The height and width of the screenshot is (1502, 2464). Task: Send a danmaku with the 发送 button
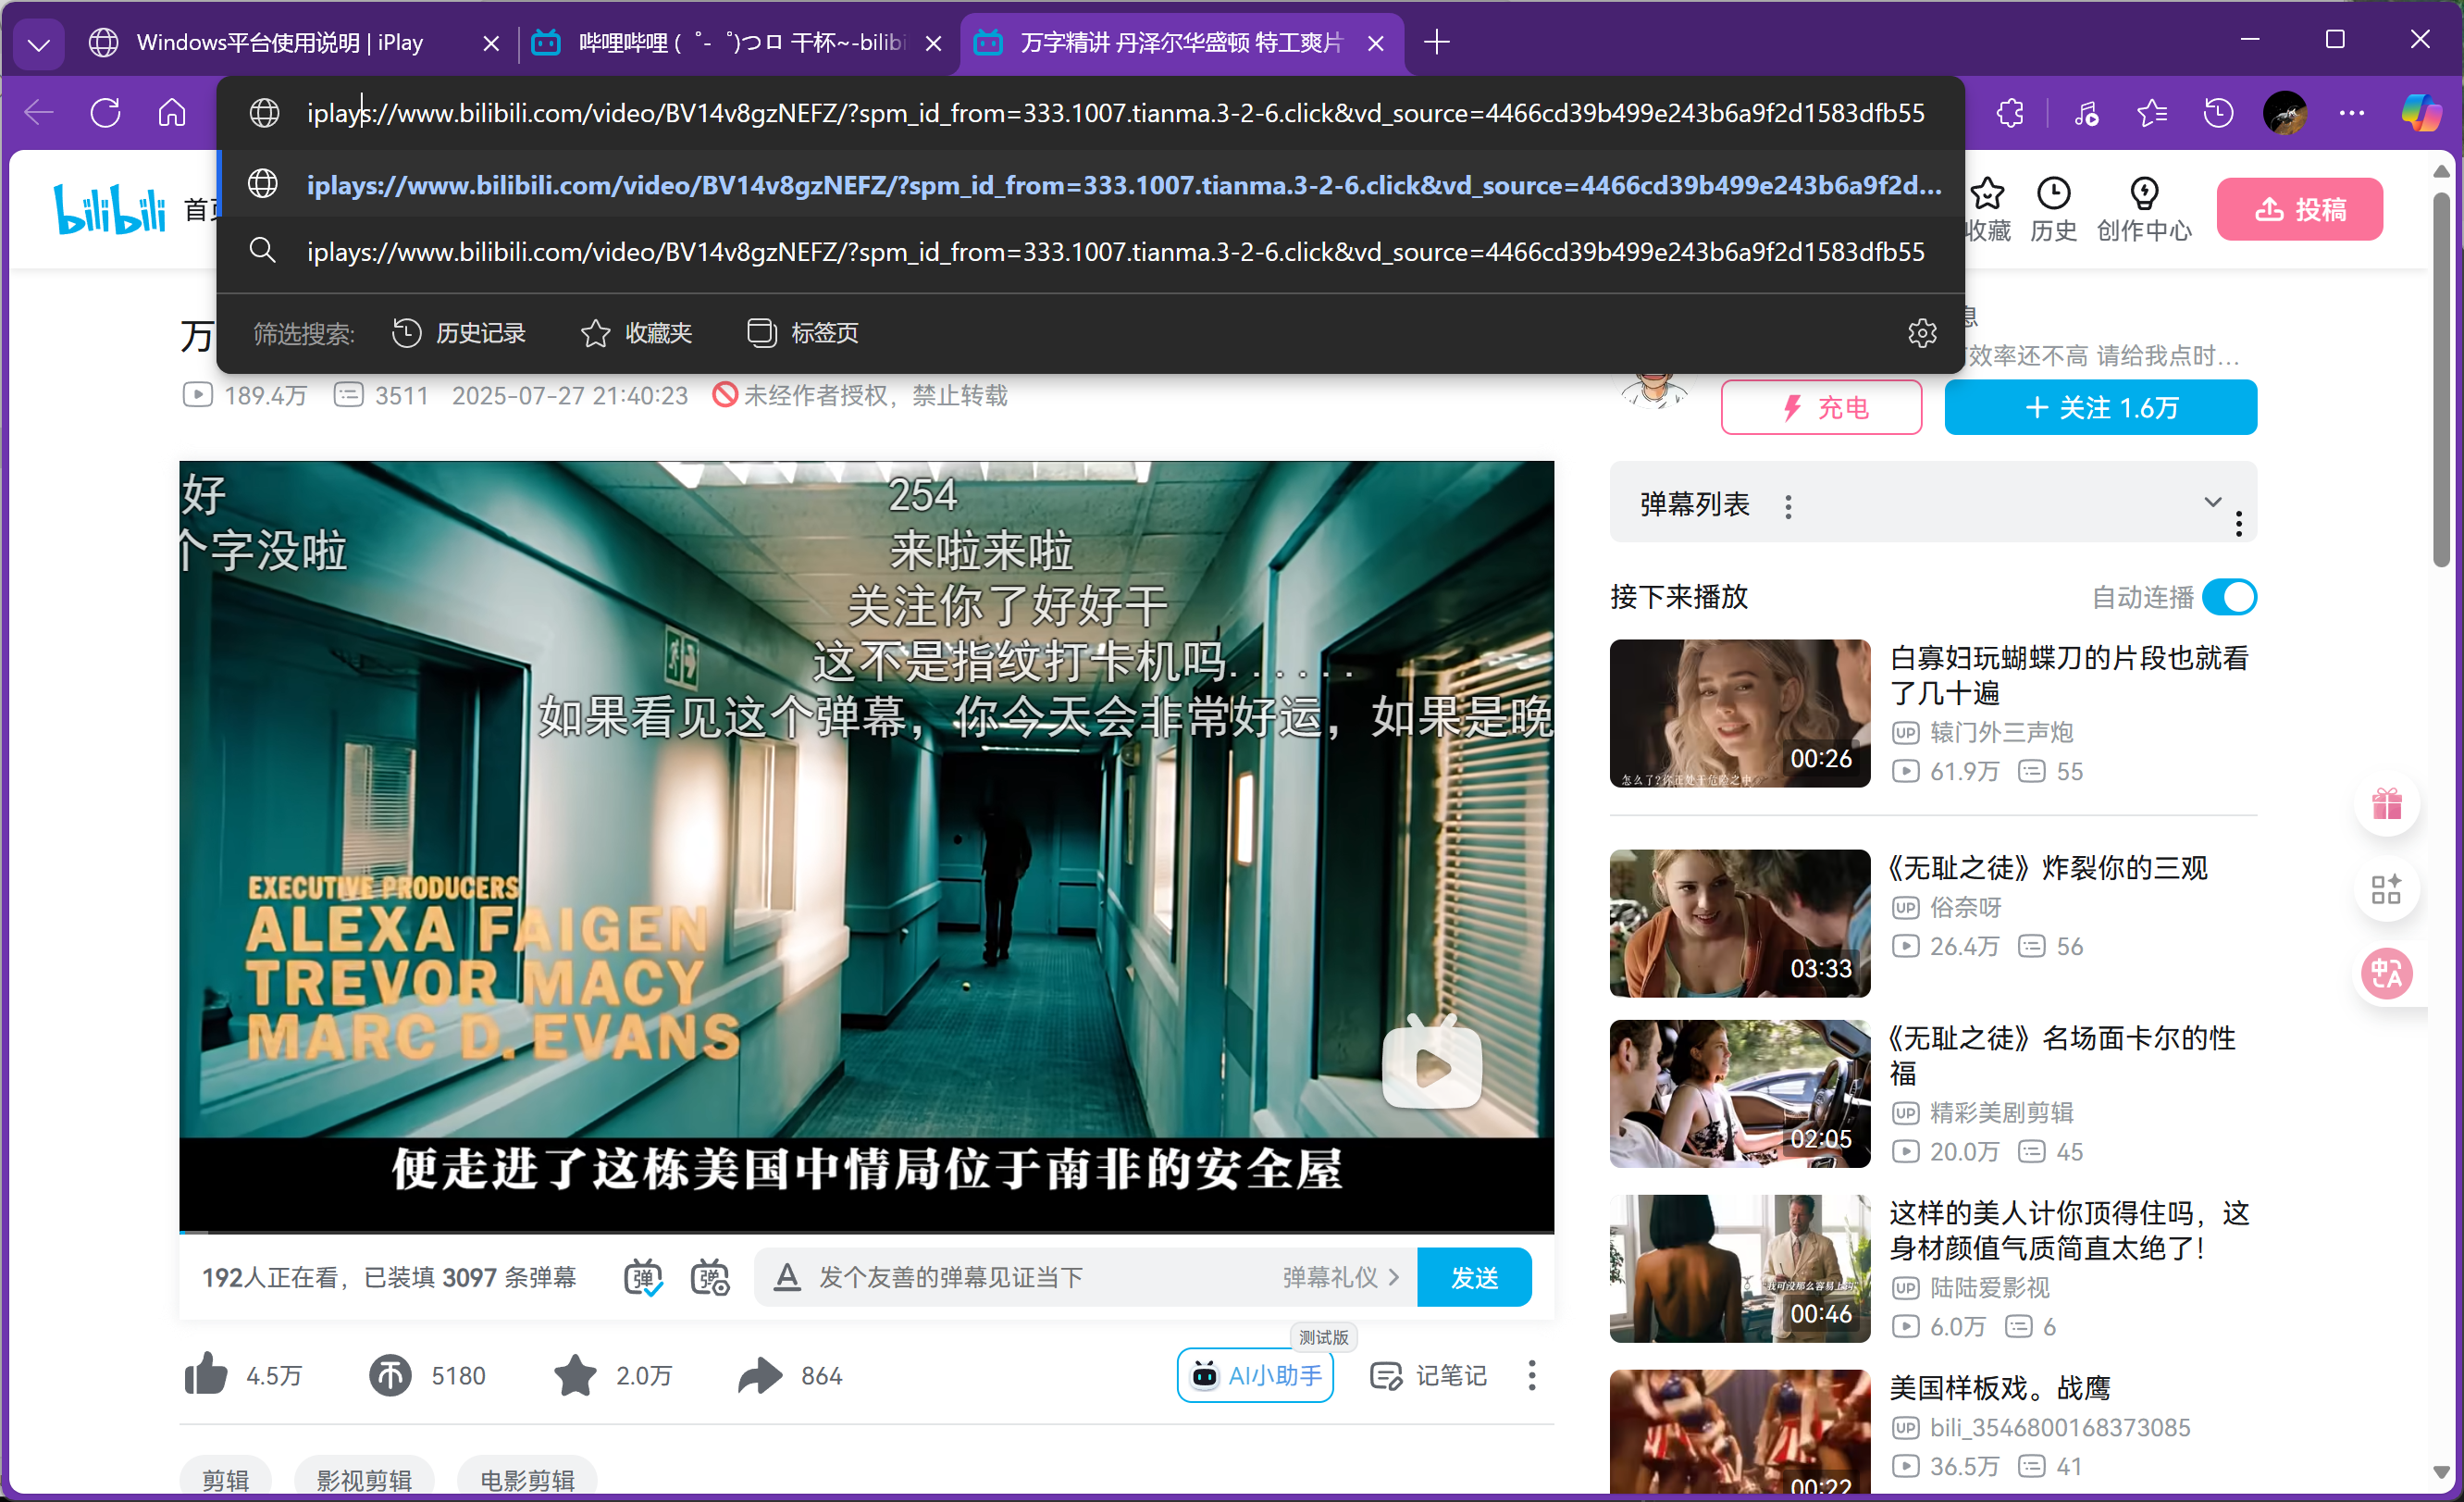pyautogui.click(x=1474, y=1276)
